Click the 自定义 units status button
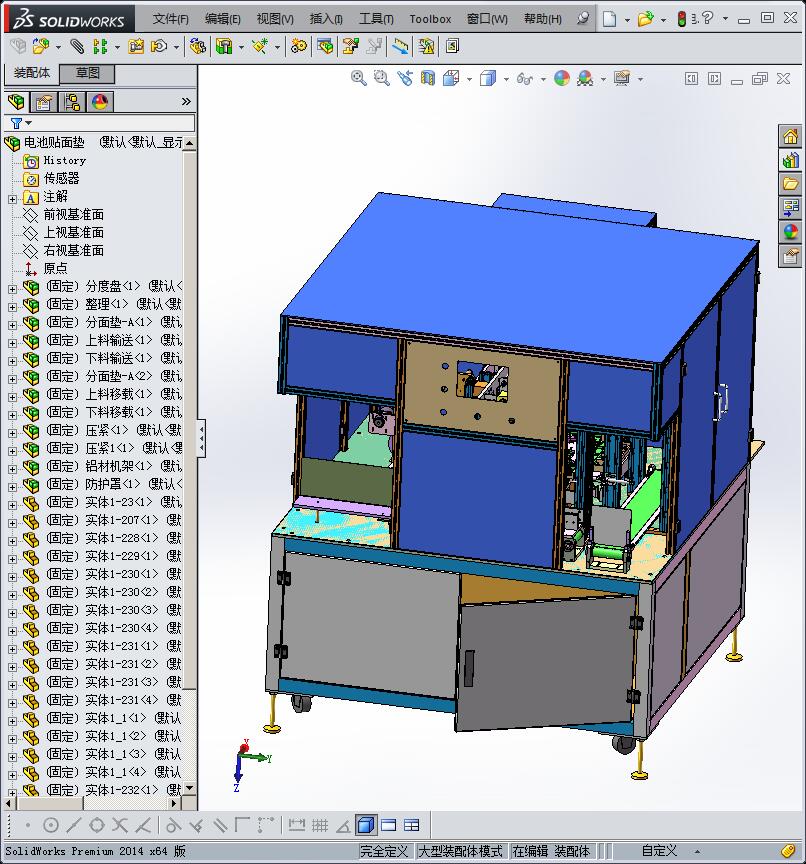This screenshot has width=806, height=864. [659, 851]
